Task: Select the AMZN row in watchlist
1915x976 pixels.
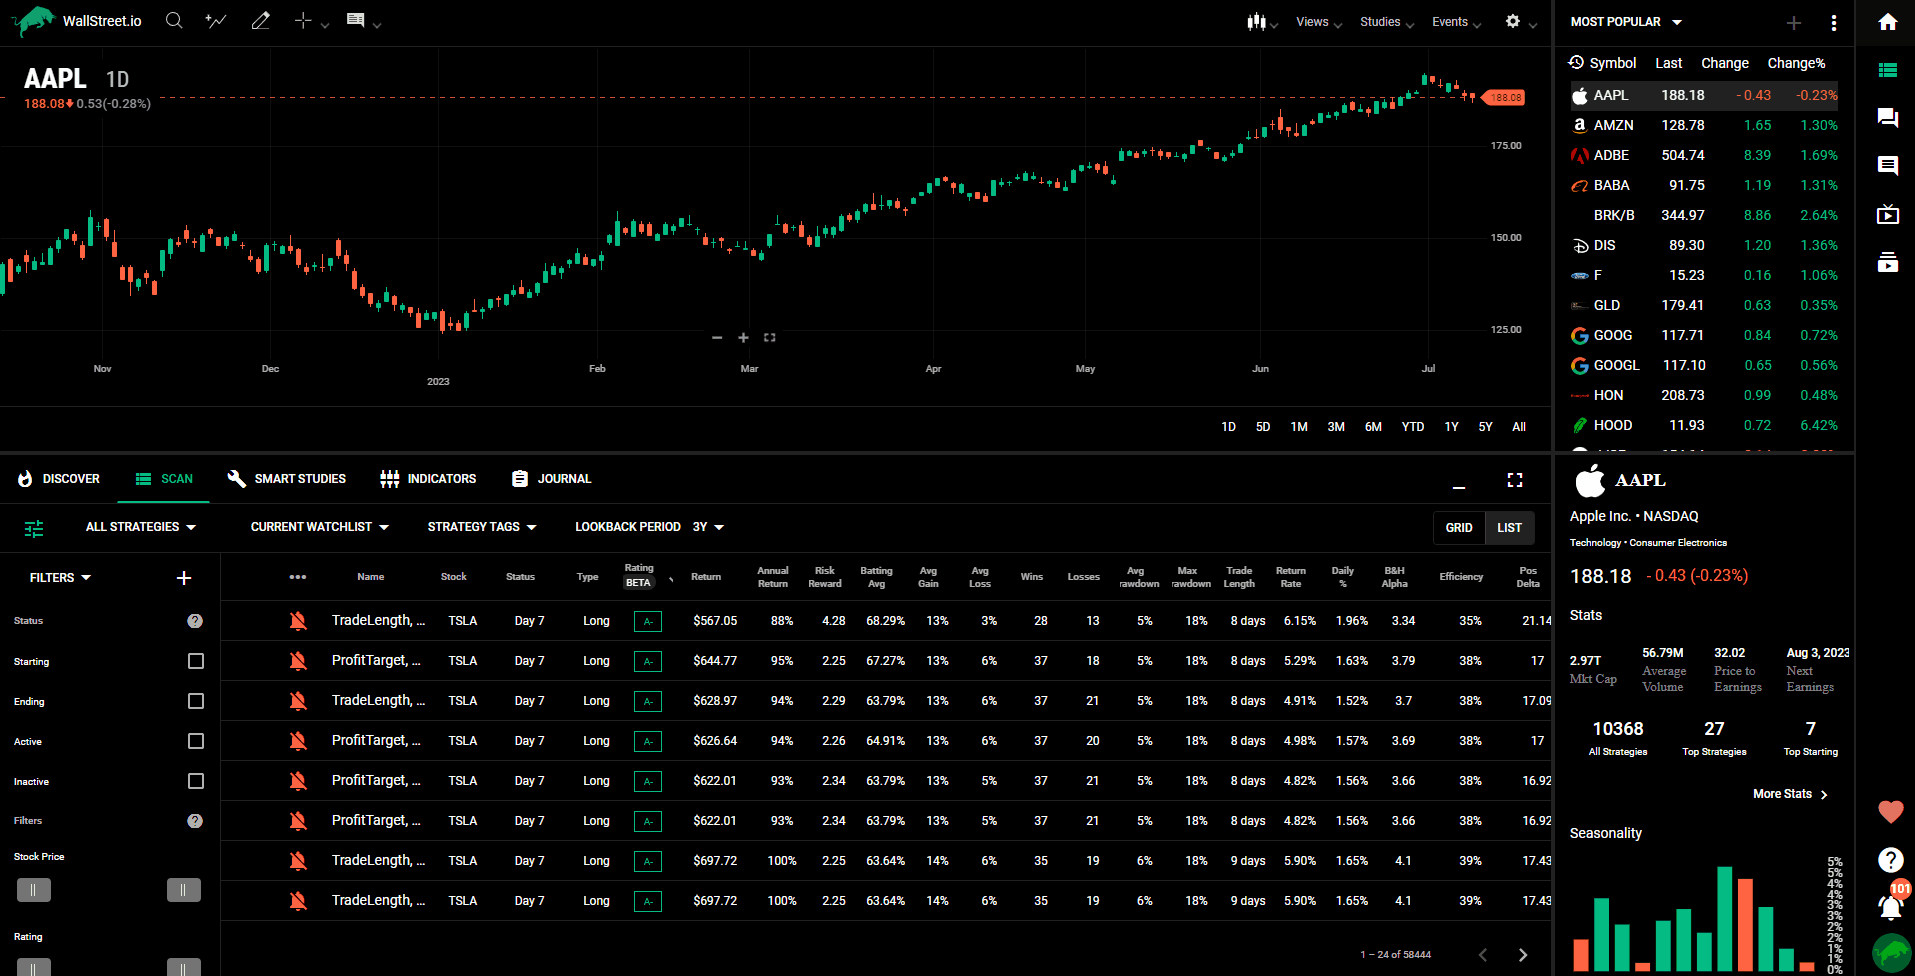Action: pos(1704,125)
